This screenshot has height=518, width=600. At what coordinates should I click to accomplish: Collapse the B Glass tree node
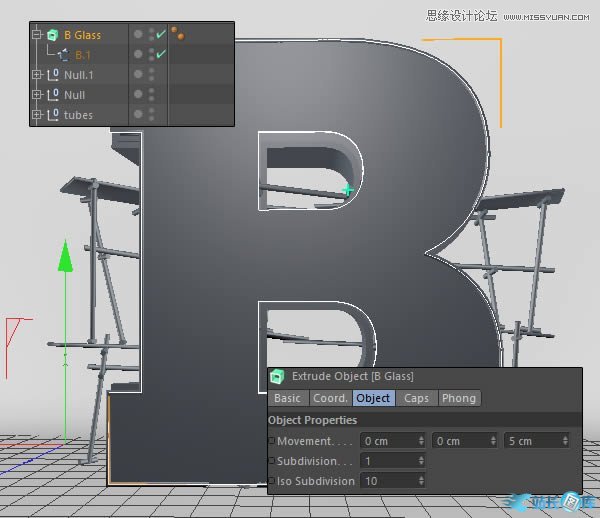[x=37, y=35]
